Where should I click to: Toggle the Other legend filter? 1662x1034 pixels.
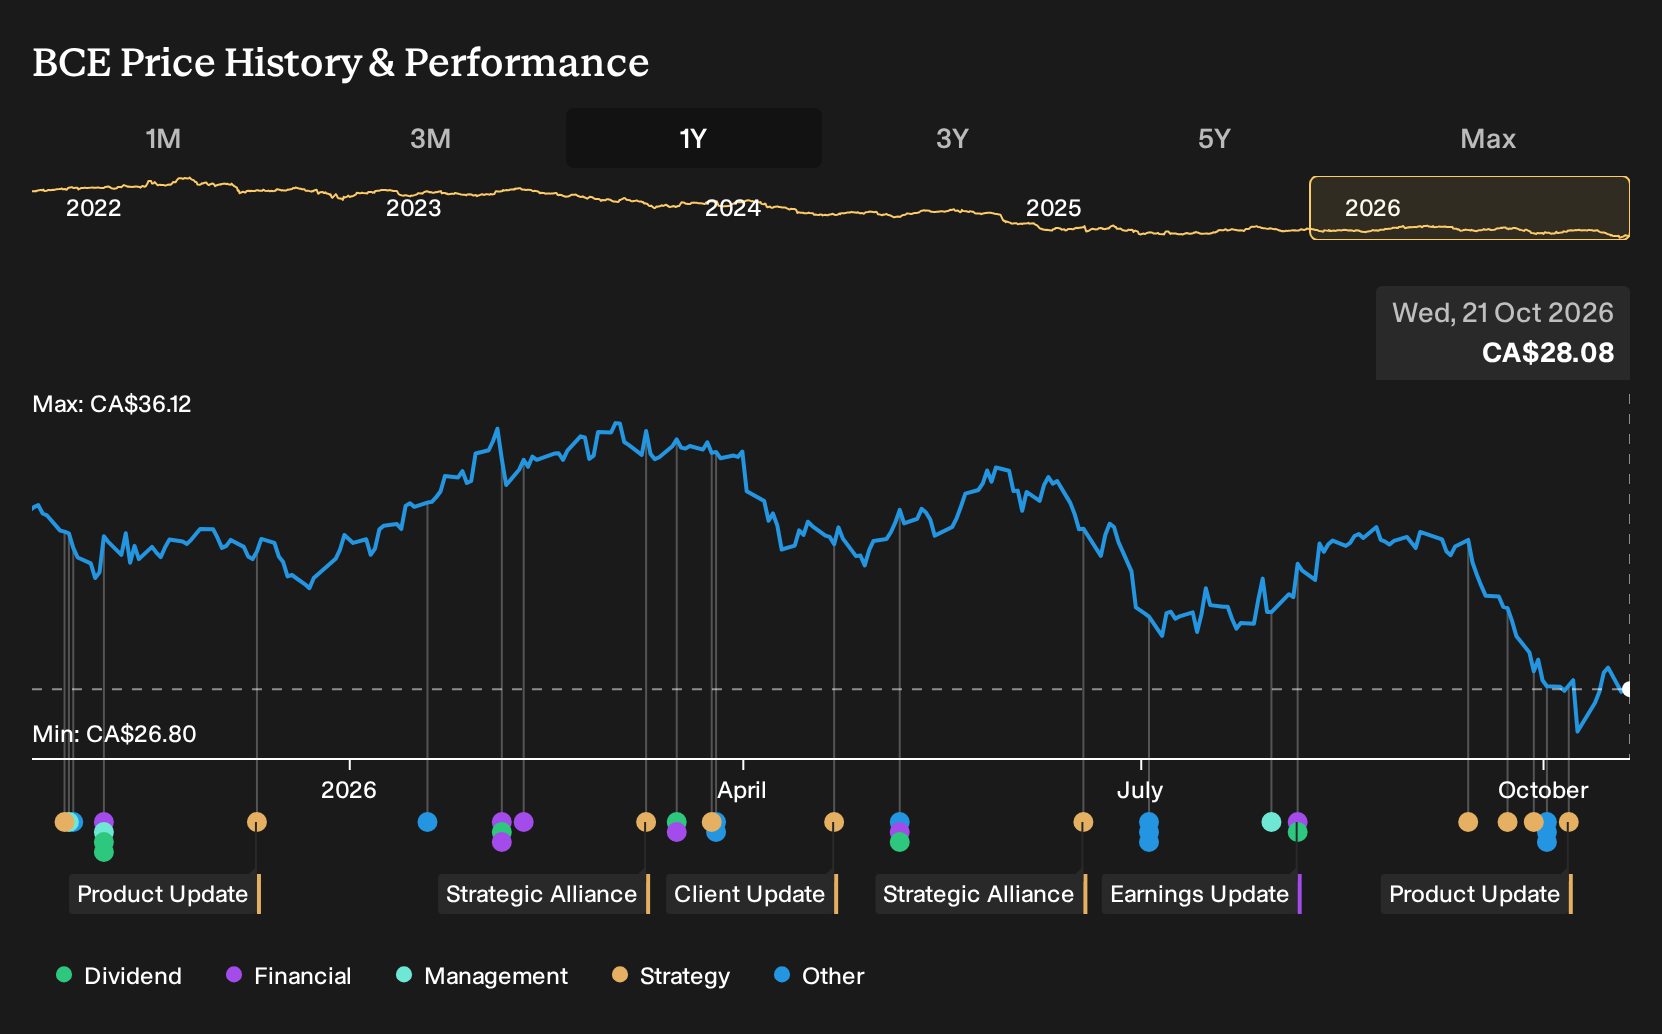[819, 976]
